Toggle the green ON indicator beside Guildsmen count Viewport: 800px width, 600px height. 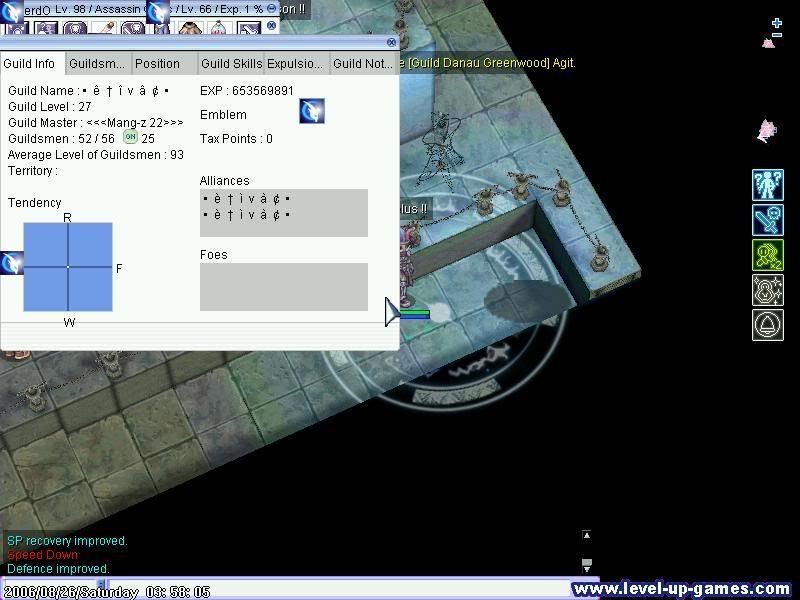tap(129, 138)
